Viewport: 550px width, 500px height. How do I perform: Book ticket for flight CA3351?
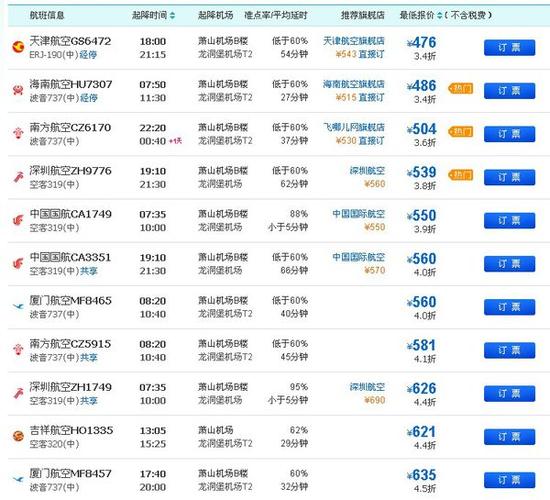[509, 264]
